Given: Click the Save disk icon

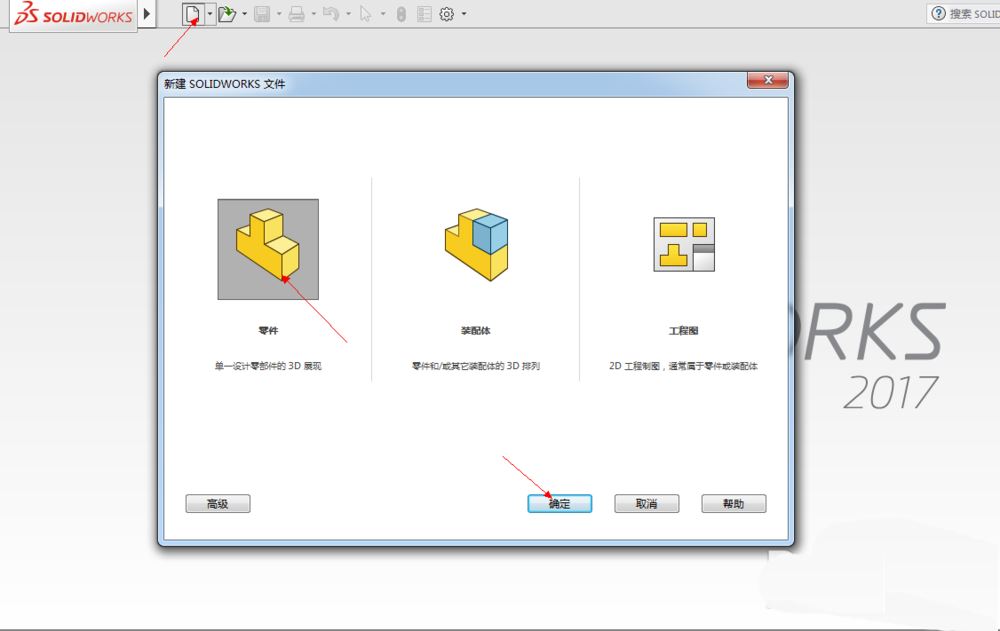Looking at the screenshot, I should click(x=262, y=13).
